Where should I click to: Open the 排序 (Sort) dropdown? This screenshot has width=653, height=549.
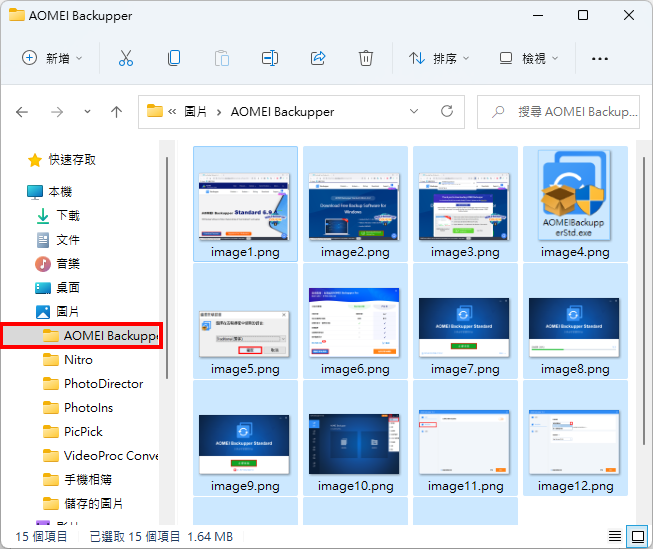pyautogui.click(x=439, y=58)
